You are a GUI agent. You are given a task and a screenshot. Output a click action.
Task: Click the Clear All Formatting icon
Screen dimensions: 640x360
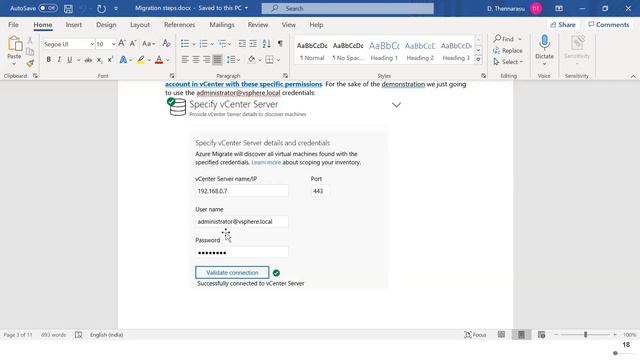click(x=166, y=43)
